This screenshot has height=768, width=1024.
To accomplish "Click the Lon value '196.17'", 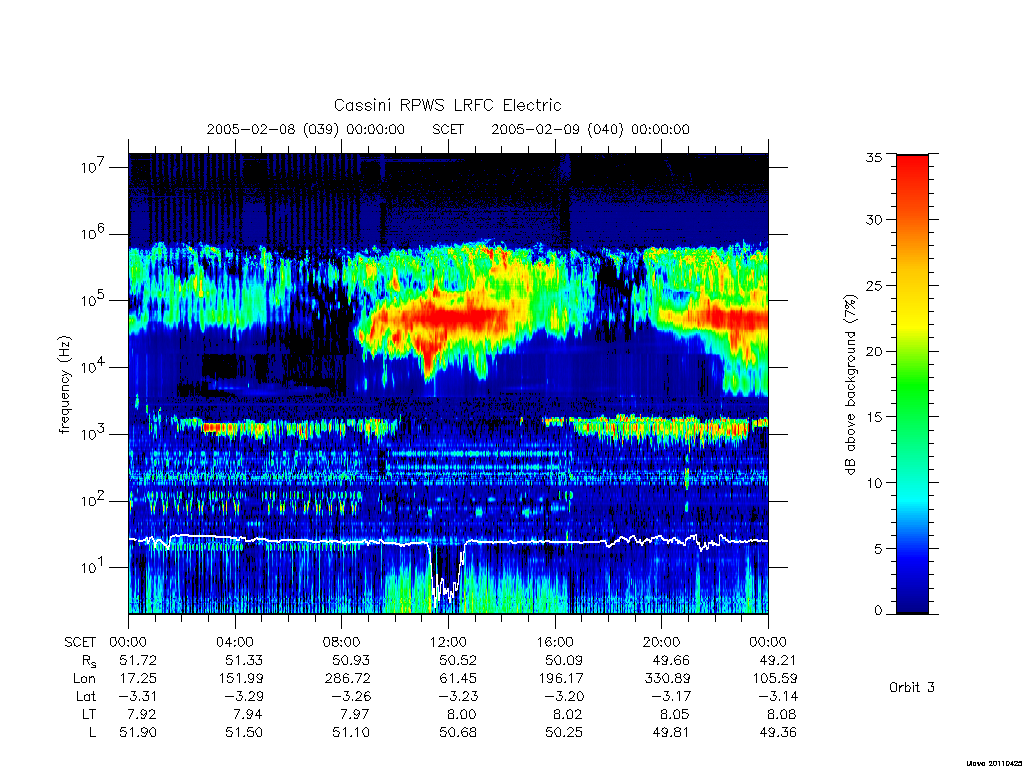I will pyautogui.click(x=561, y=679).
